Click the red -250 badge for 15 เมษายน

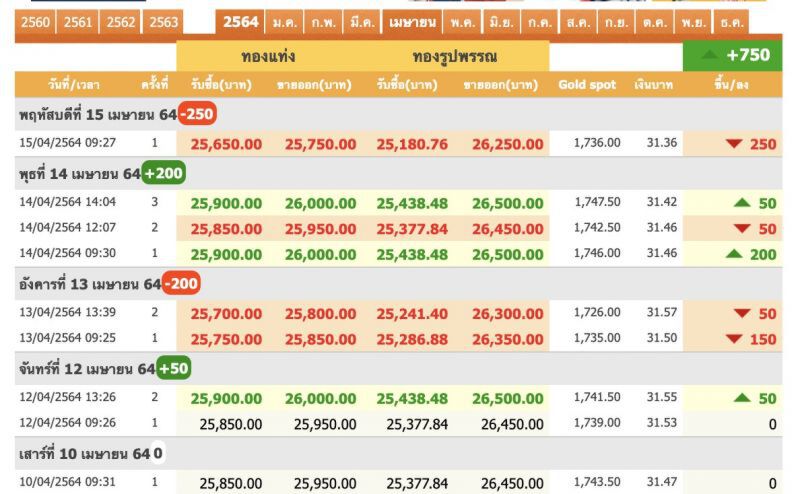(x=197, y=114)
